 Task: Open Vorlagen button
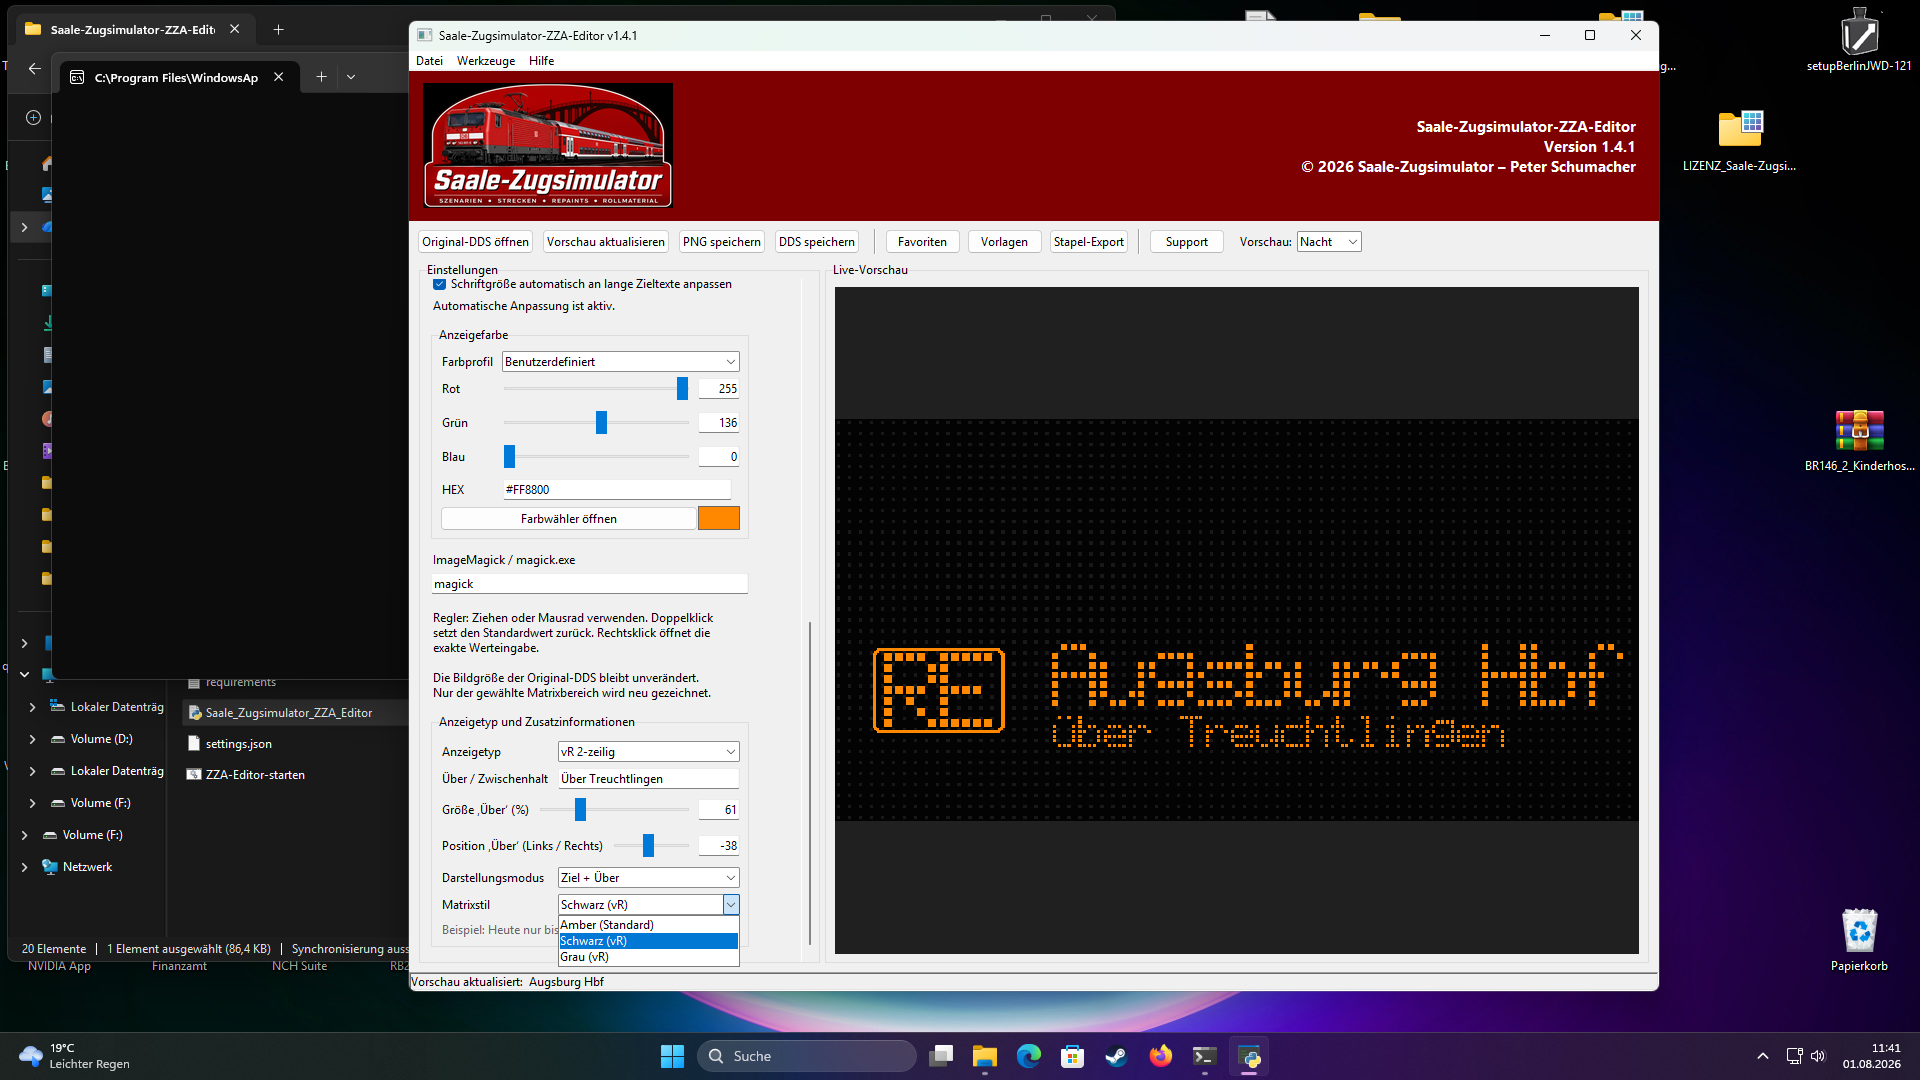(x=1004, y=242)
